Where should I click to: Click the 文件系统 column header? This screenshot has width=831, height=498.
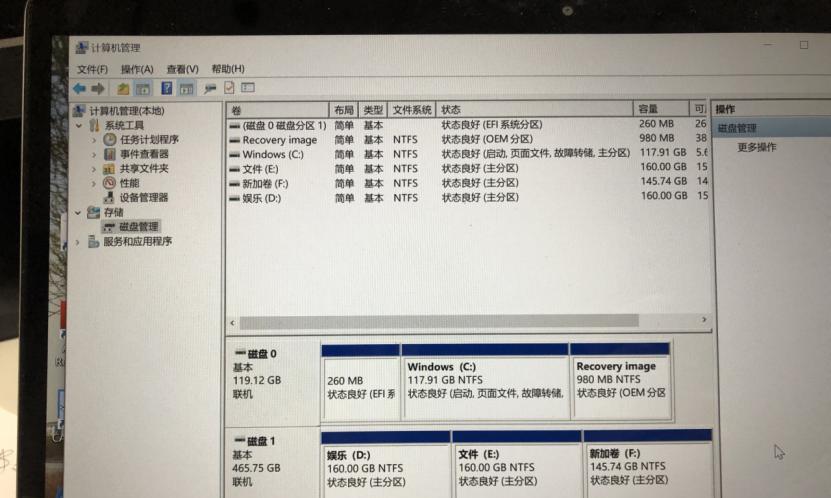coord(412,110)
